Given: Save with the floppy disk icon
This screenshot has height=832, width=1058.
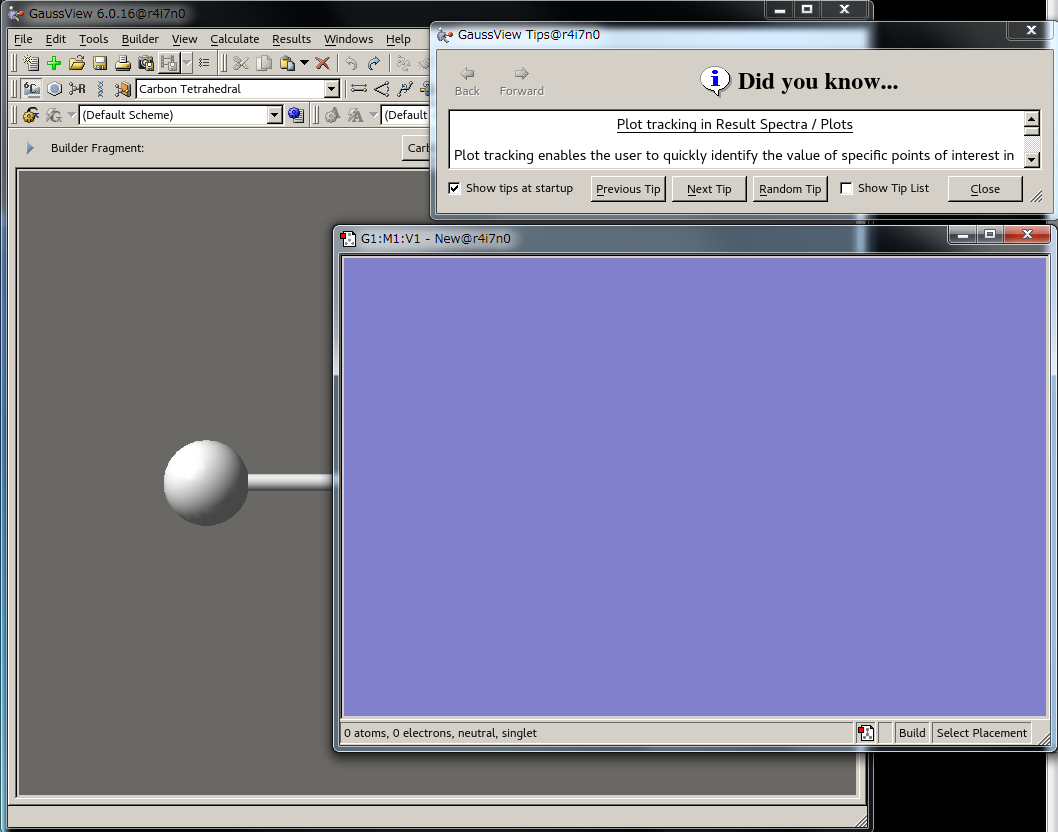Looking at the screenshot, I should click(100, 63).
